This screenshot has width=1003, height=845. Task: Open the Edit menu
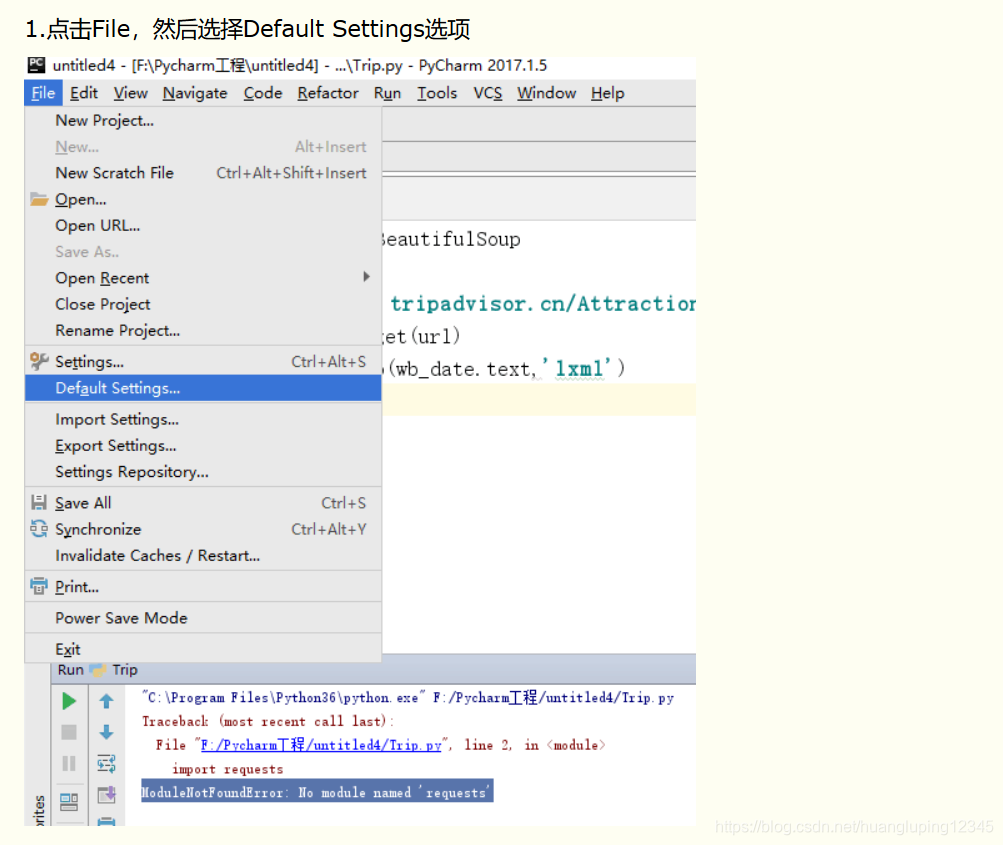point(84,93)
